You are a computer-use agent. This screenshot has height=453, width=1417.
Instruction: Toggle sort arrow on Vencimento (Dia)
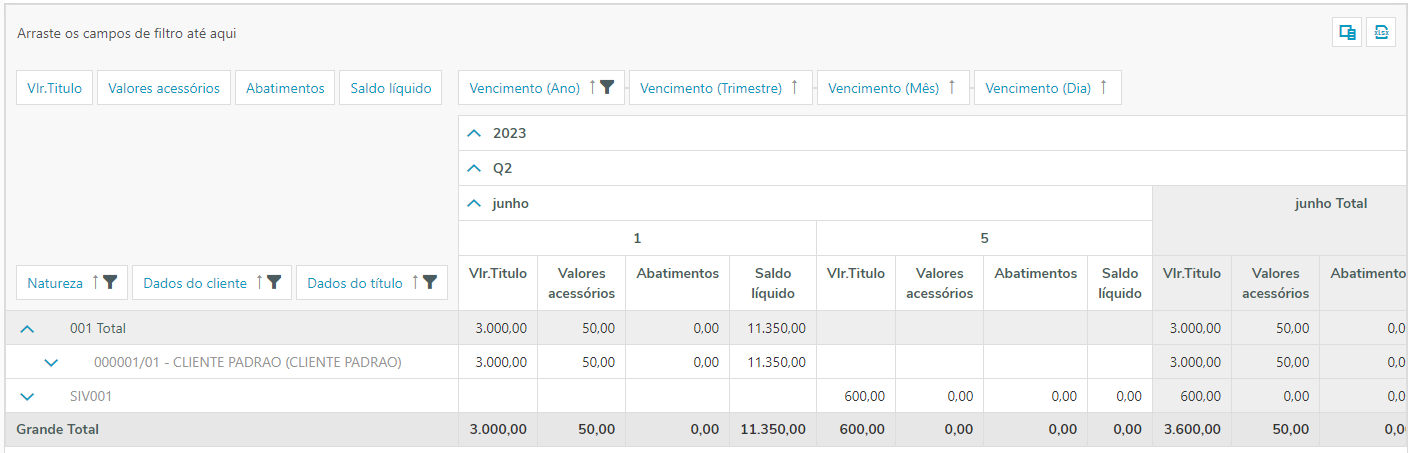(1103, 87)
